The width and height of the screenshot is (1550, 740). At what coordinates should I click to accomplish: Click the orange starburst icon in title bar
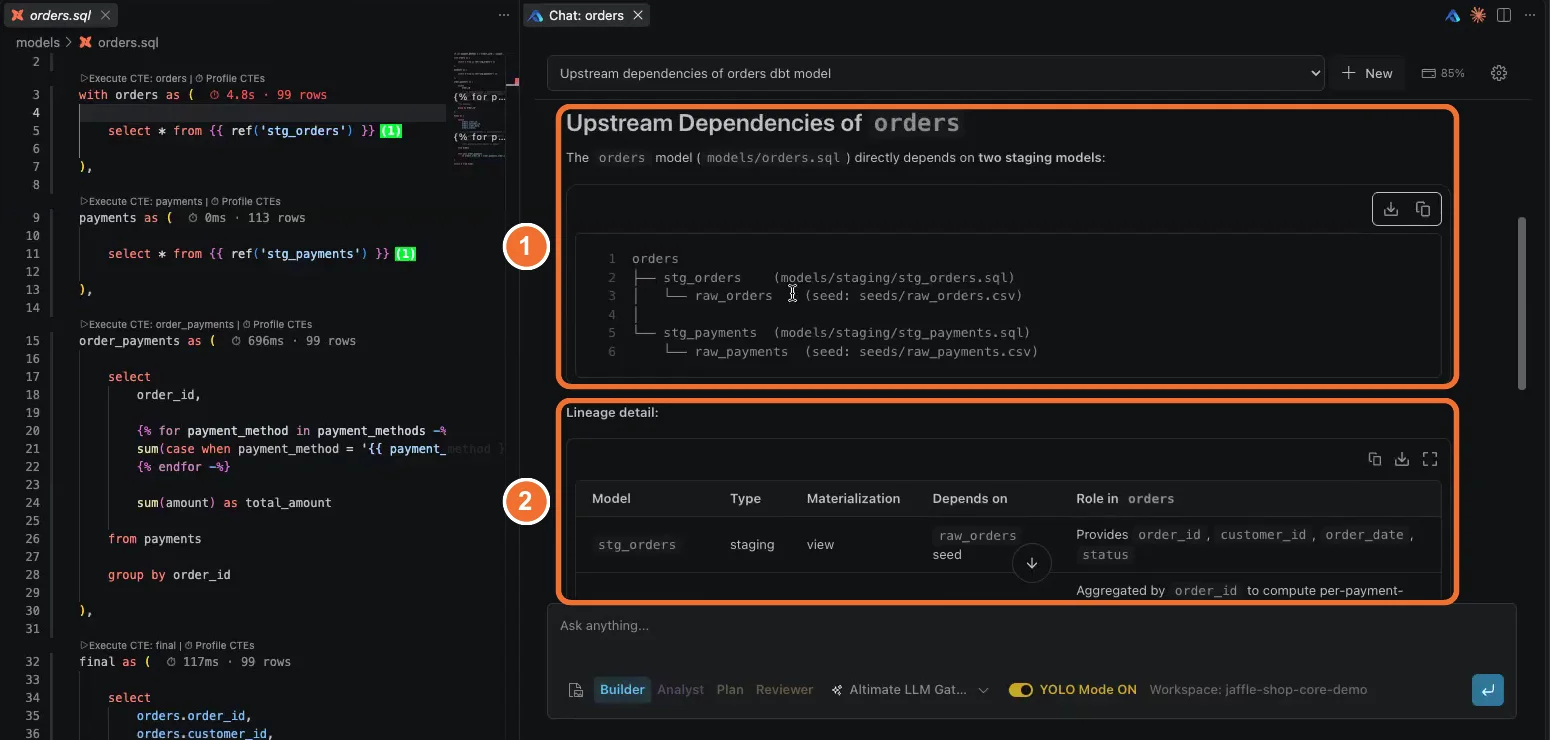click(x=1478, y=15)
